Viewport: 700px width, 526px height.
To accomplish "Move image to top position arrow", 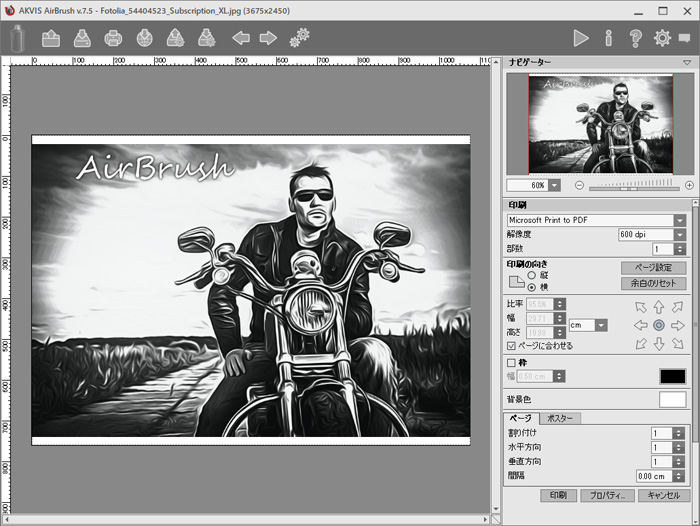I will [659, 307].
